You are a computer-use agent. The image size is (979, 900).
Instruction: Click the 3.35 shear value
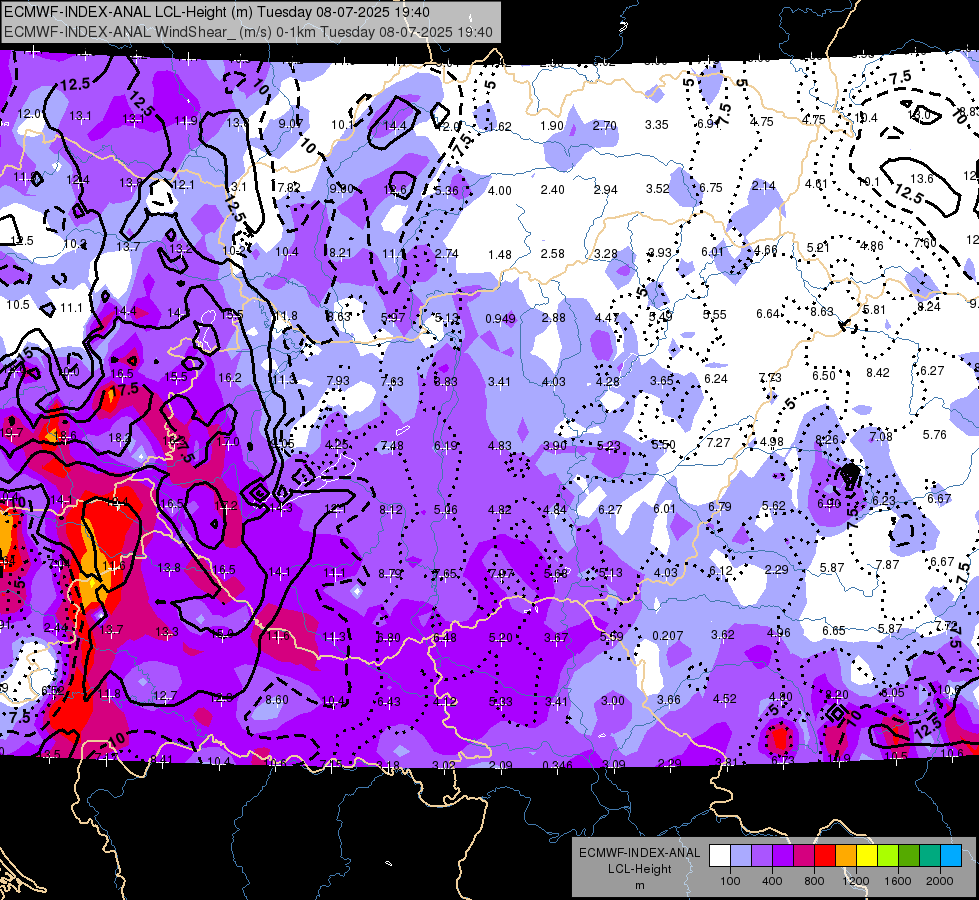[x=657, y=125]
